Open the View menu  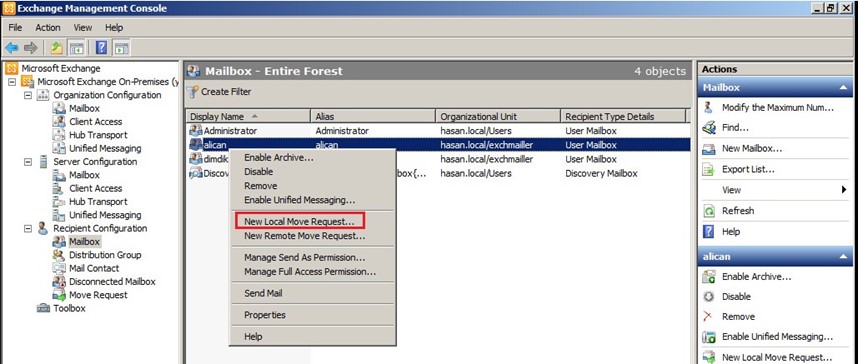pos(83,27)
